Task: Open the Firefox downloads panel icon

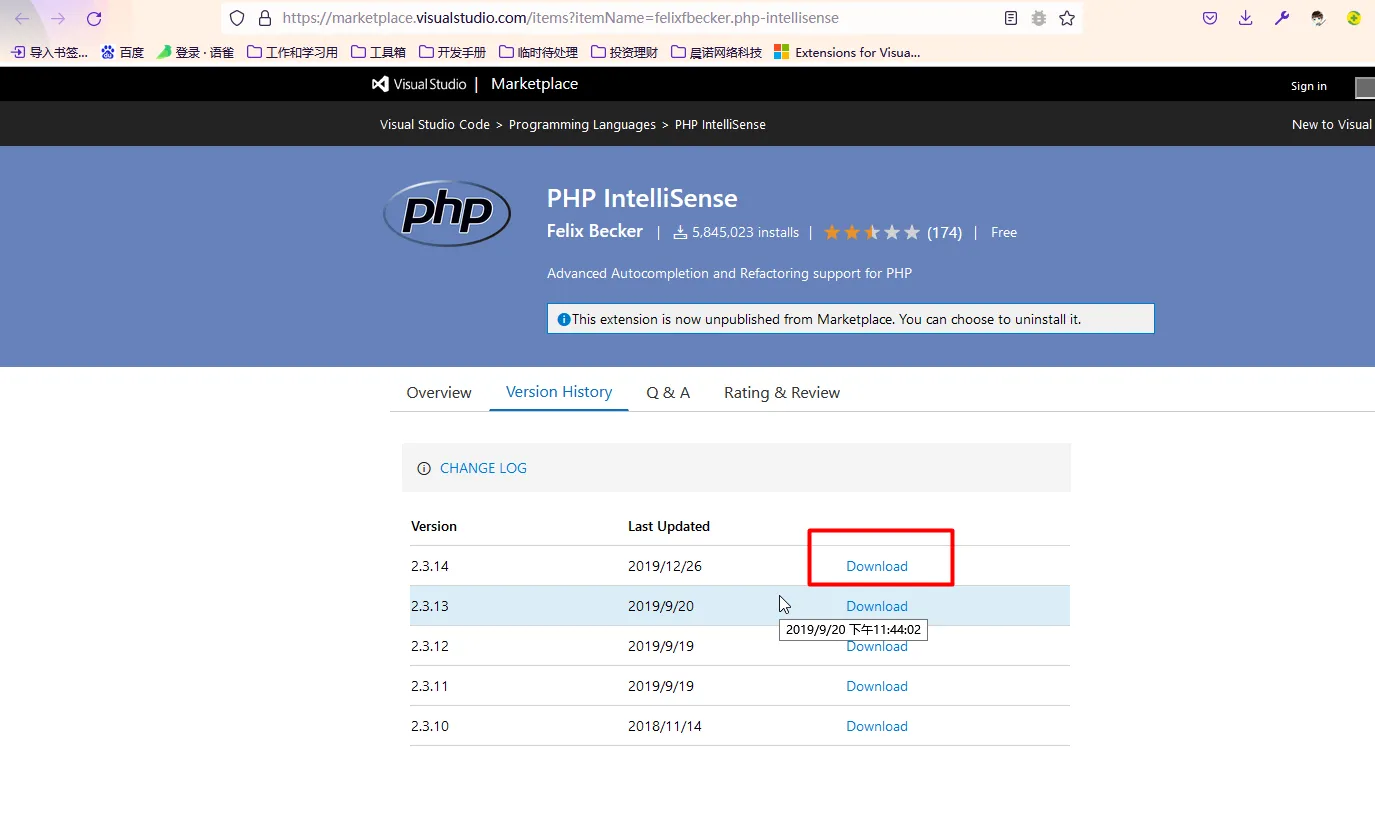Action: 1245,18
